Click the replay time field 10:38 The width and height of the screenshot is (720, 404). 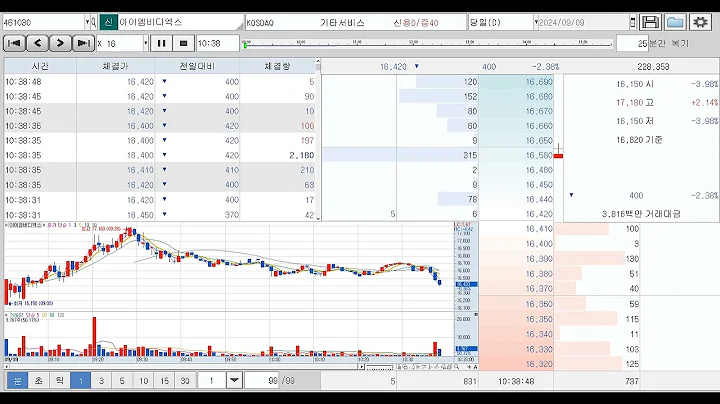[x=218, y=44]
